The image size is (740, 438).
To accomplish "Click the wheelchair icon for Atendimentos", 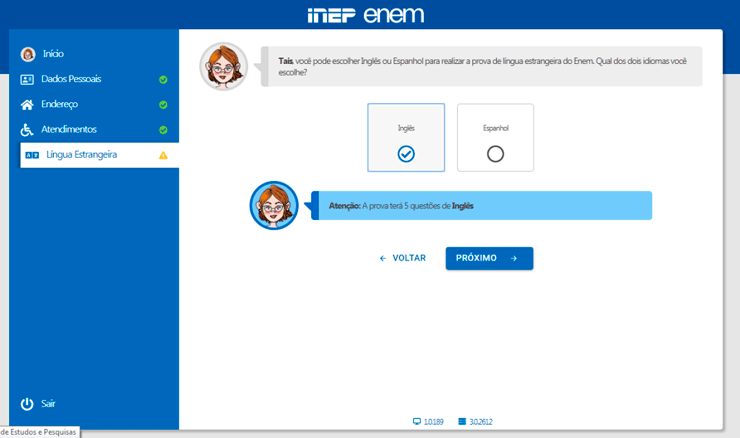I will pos(27,130).
